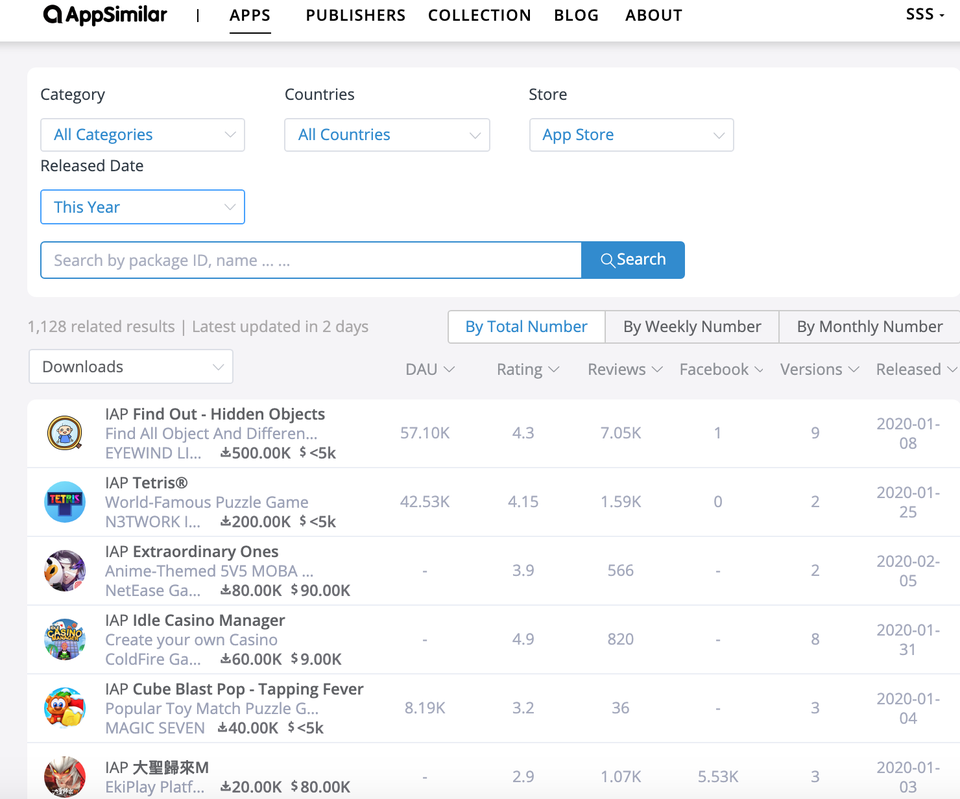Open the PUBLISHERS page
The height and width of the screenshot is (799, 960).
pos(356,15)
